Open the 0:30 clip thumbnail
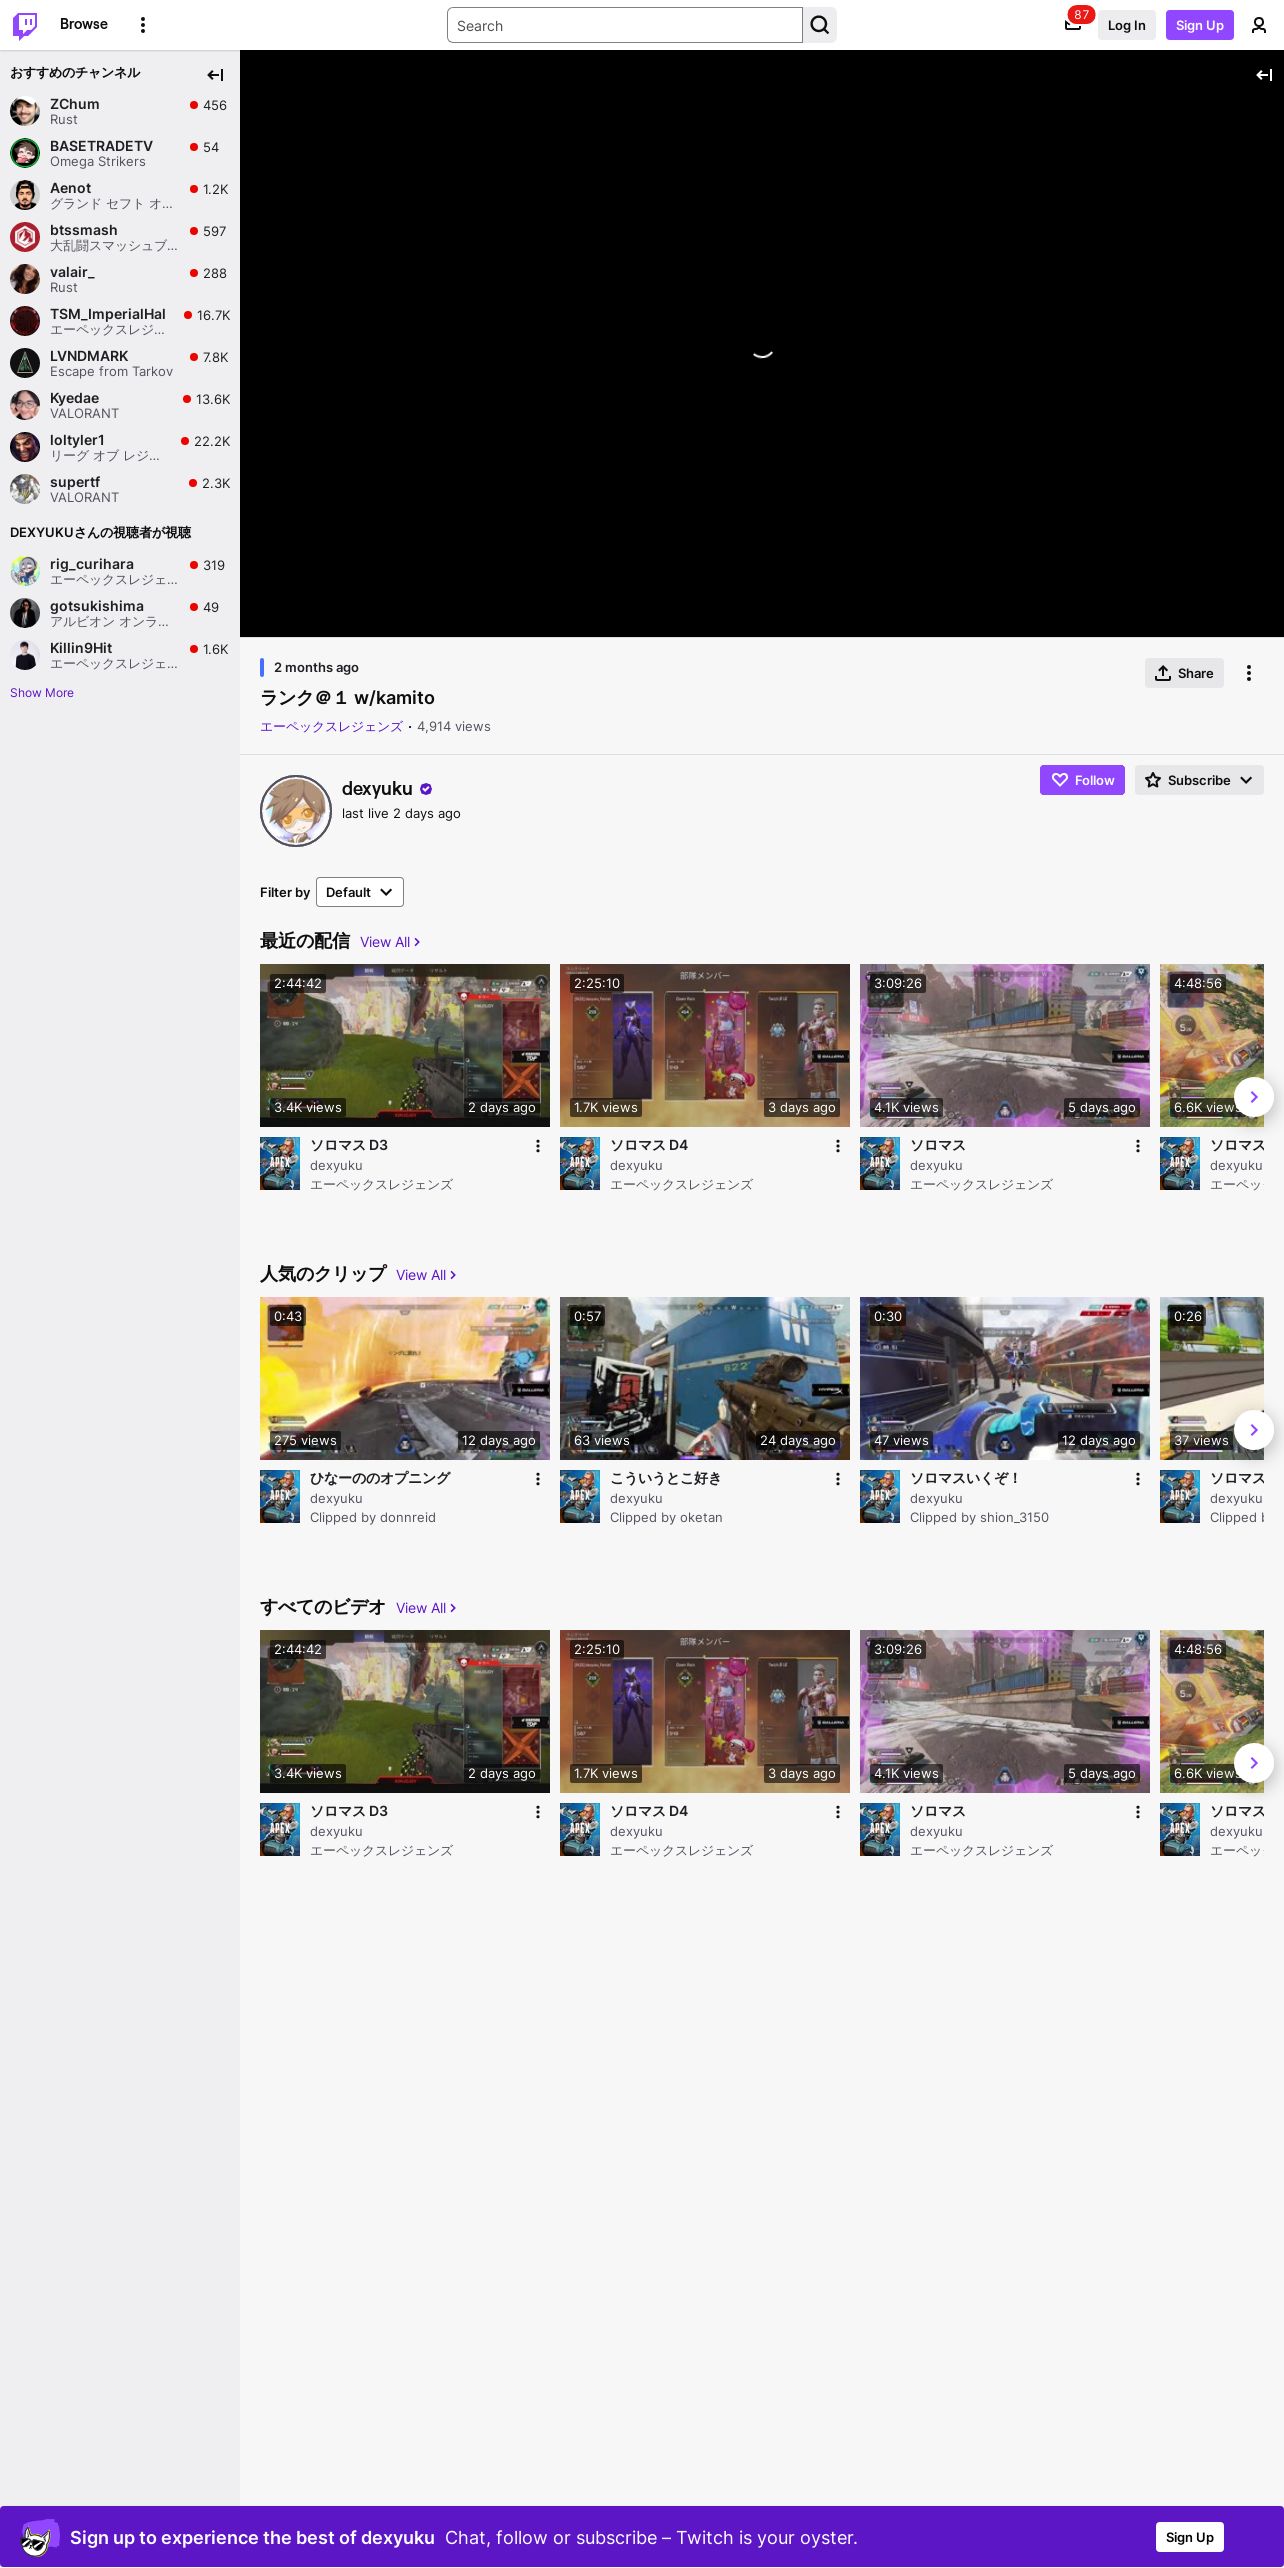 click(x=1005, y=1378)
